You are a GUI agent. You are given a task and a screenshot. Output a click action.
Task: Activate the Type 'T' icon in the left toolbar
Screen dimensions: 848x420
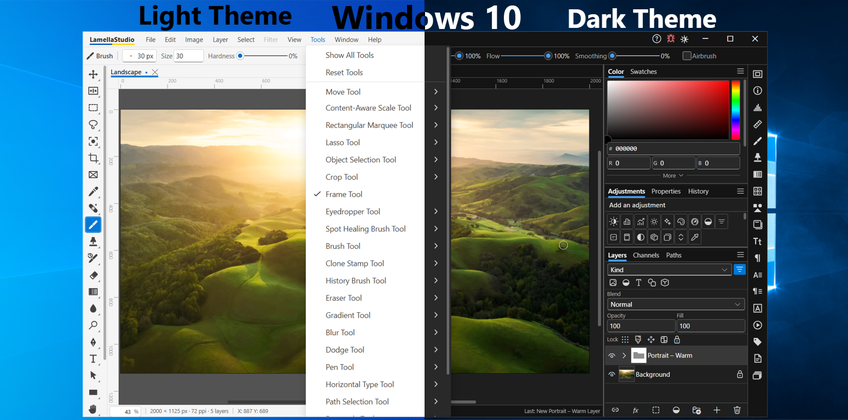pos(93,358)
